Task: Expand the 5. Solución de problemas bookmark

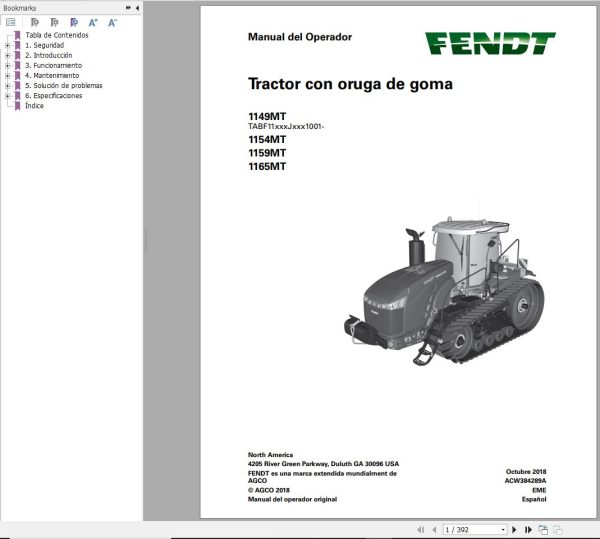Action: click(x=7, y=86)
